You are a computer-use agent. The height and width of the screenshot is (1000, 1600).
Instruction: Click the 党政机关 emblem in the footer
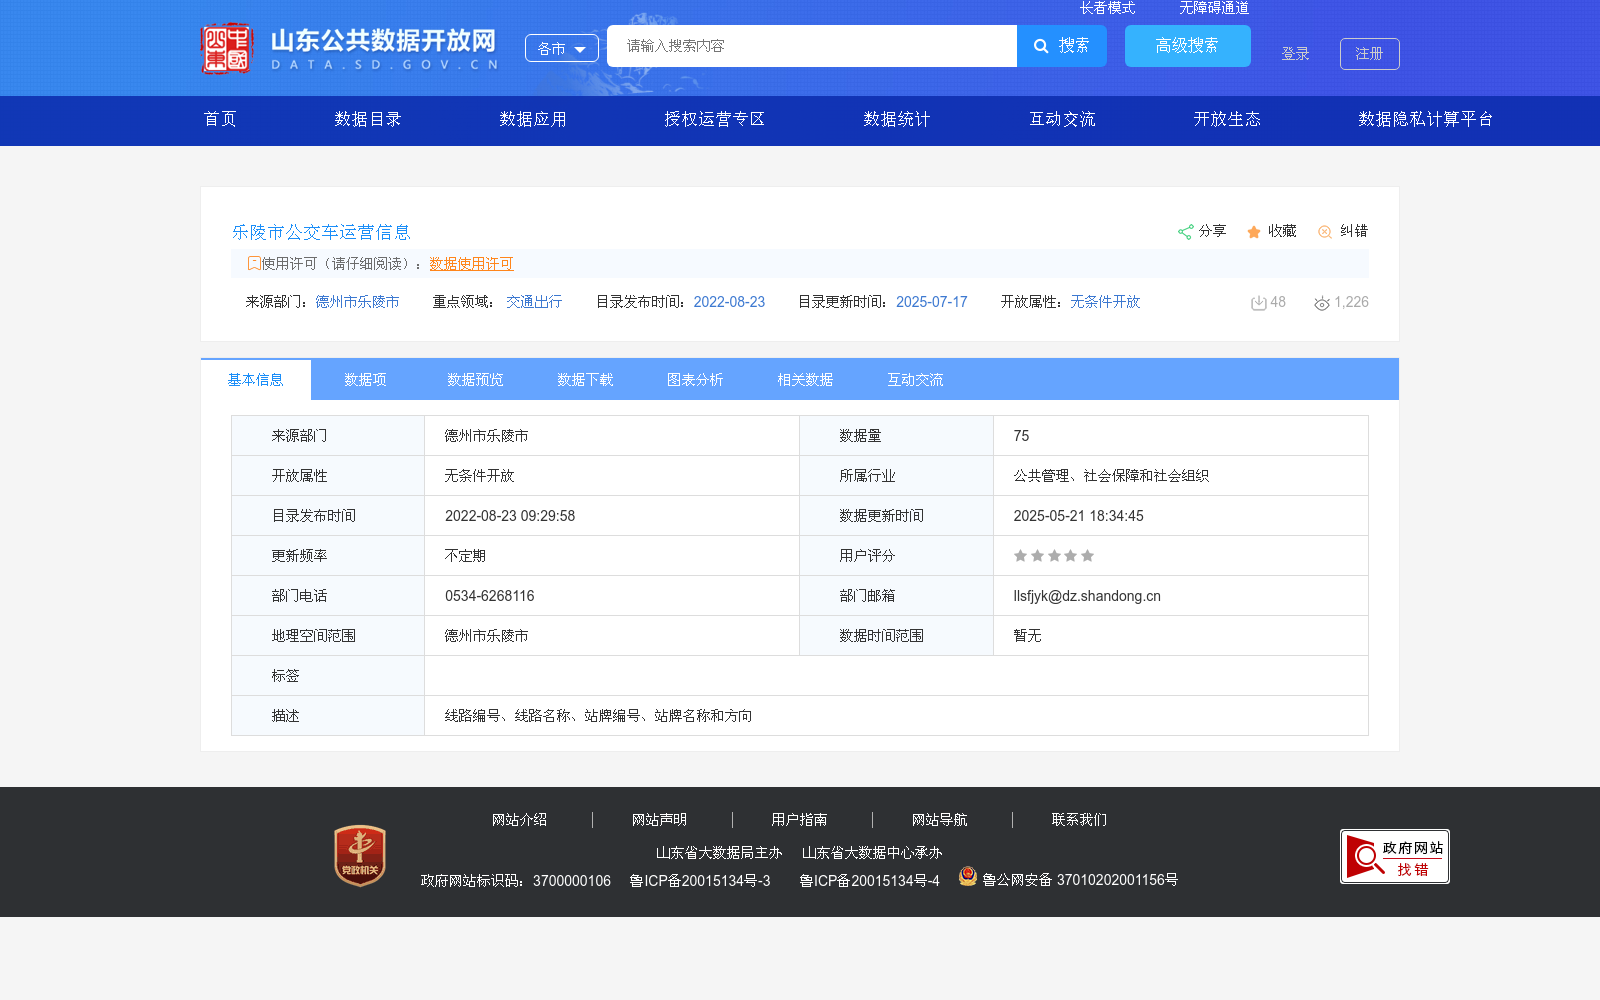[359, 856]
